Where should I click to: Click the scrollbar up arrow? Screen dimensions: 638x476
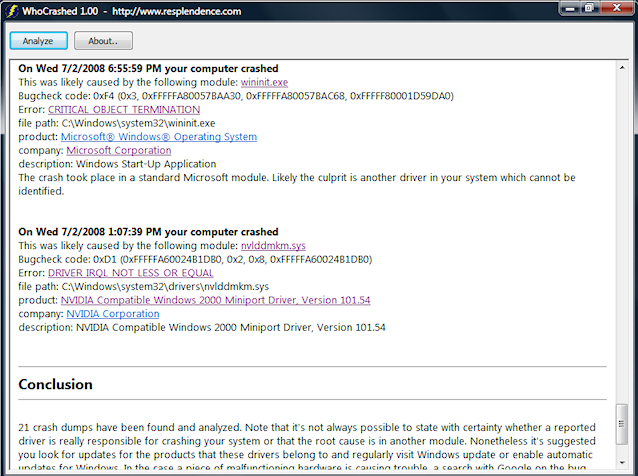622,67
